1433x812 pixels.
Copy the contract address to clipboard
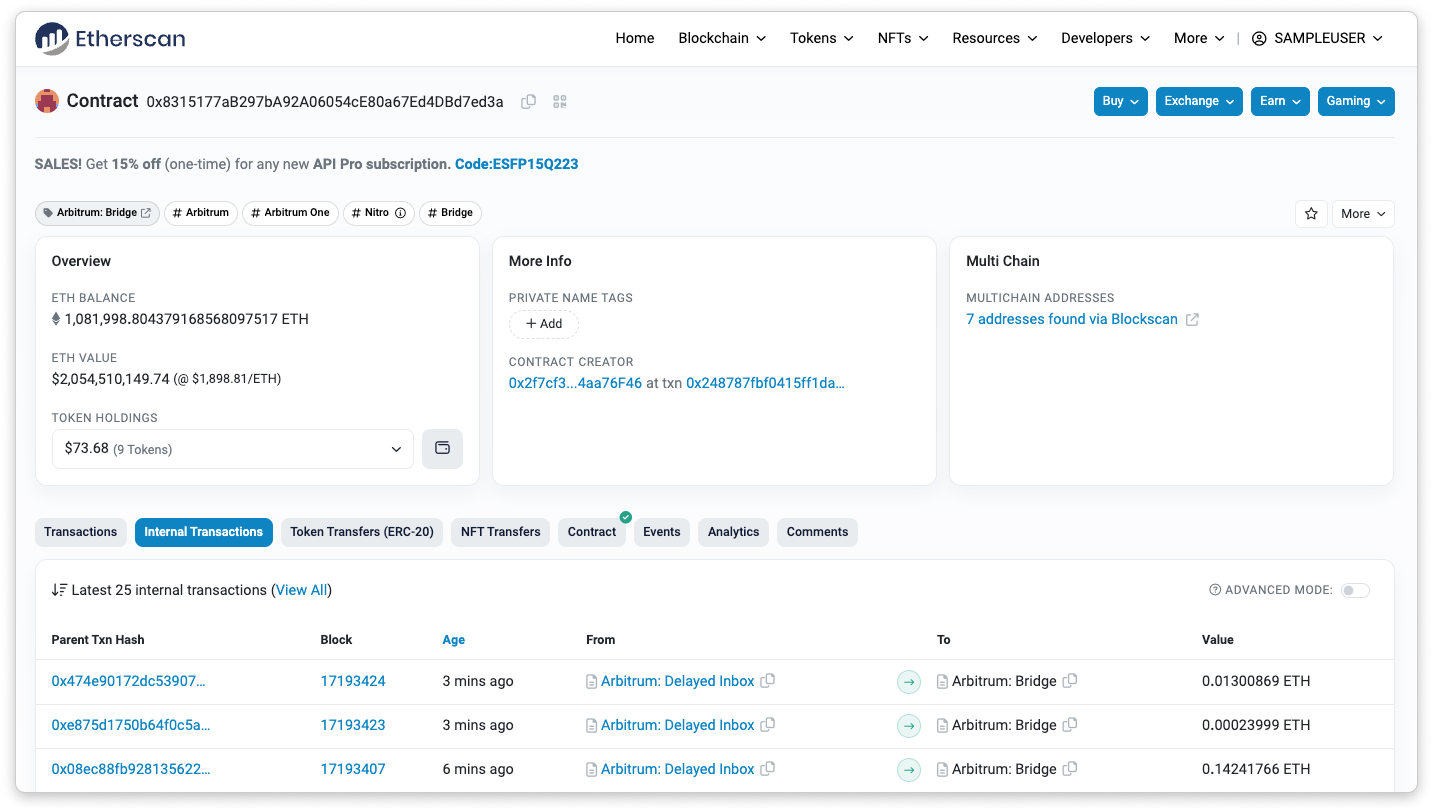tap(529, 101)
